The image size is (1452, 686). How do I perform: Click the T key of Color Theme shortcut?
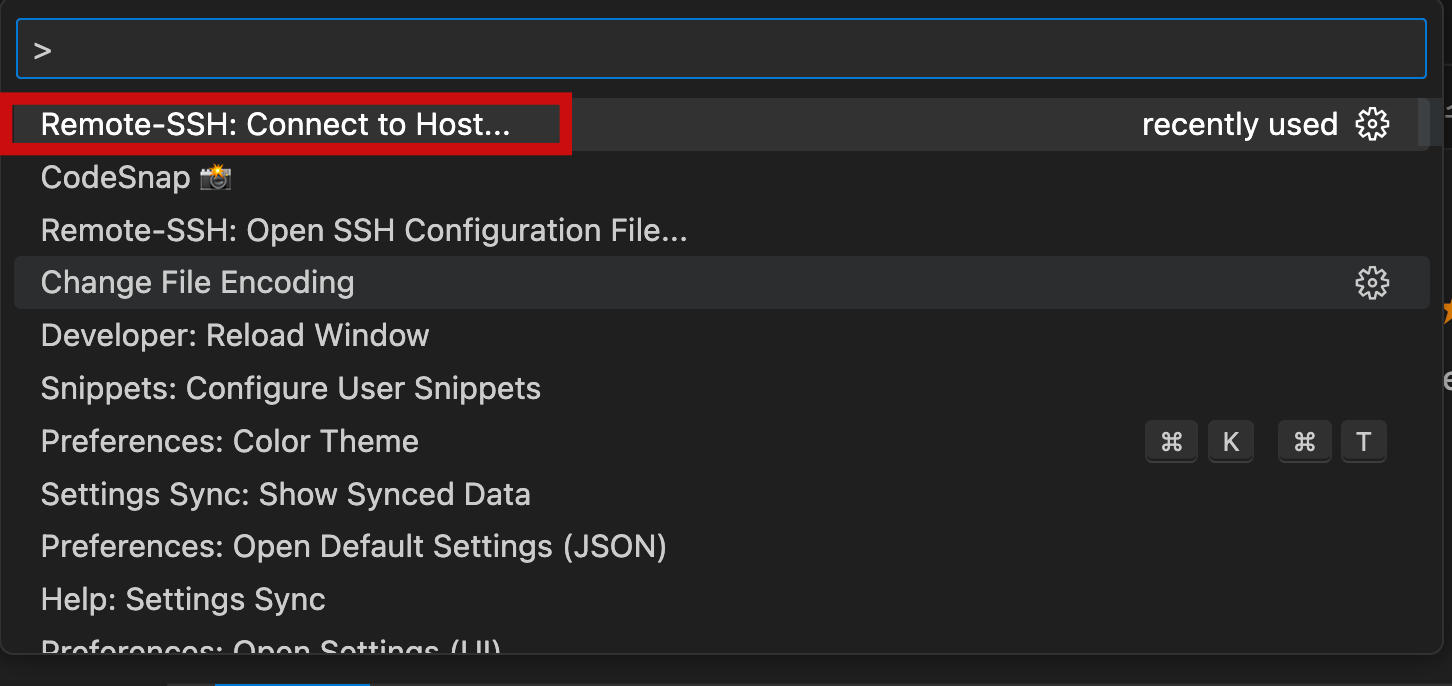pyautogui.click(x=1364, y=442)
